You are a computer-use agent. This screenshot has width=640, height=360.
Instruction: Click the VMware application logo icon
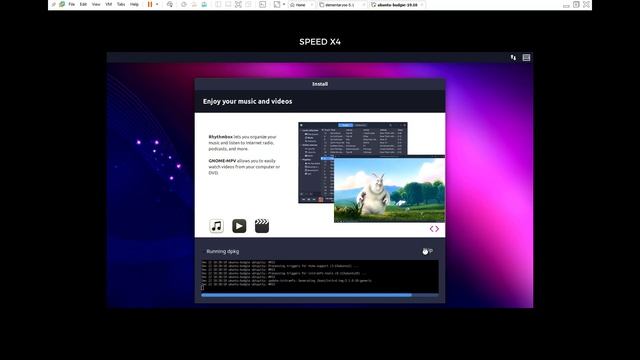click(x=62, y=4)
